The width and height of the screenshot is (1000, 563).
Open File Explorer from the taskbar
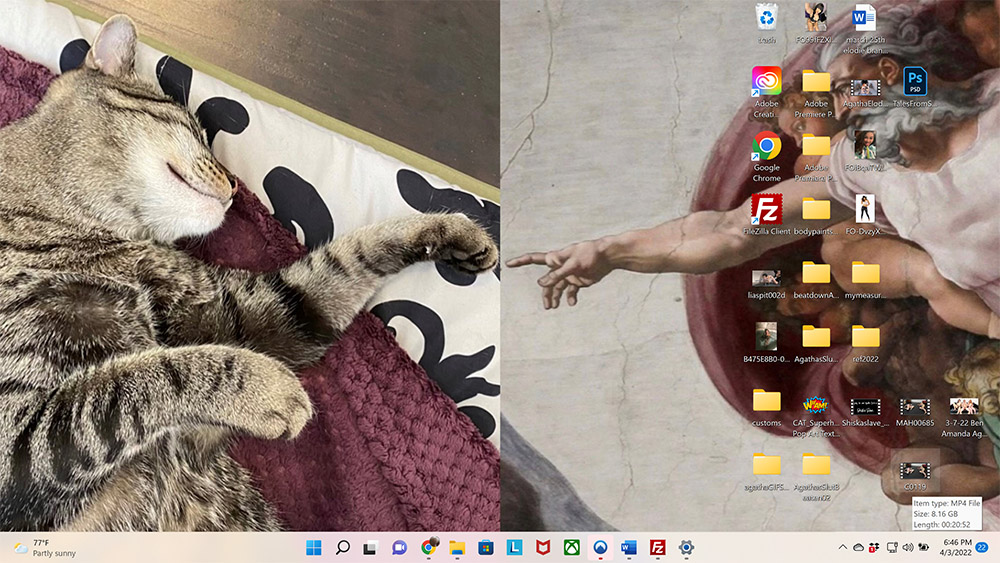(457, 547)
